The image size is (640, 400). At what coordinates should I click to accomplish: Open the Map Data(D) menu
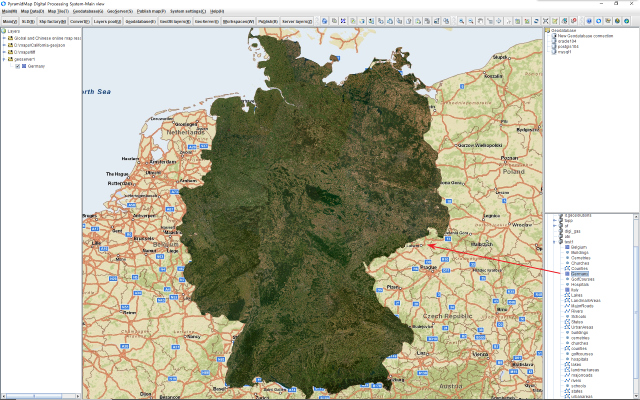pyautogui.click(x=32, y=11)
